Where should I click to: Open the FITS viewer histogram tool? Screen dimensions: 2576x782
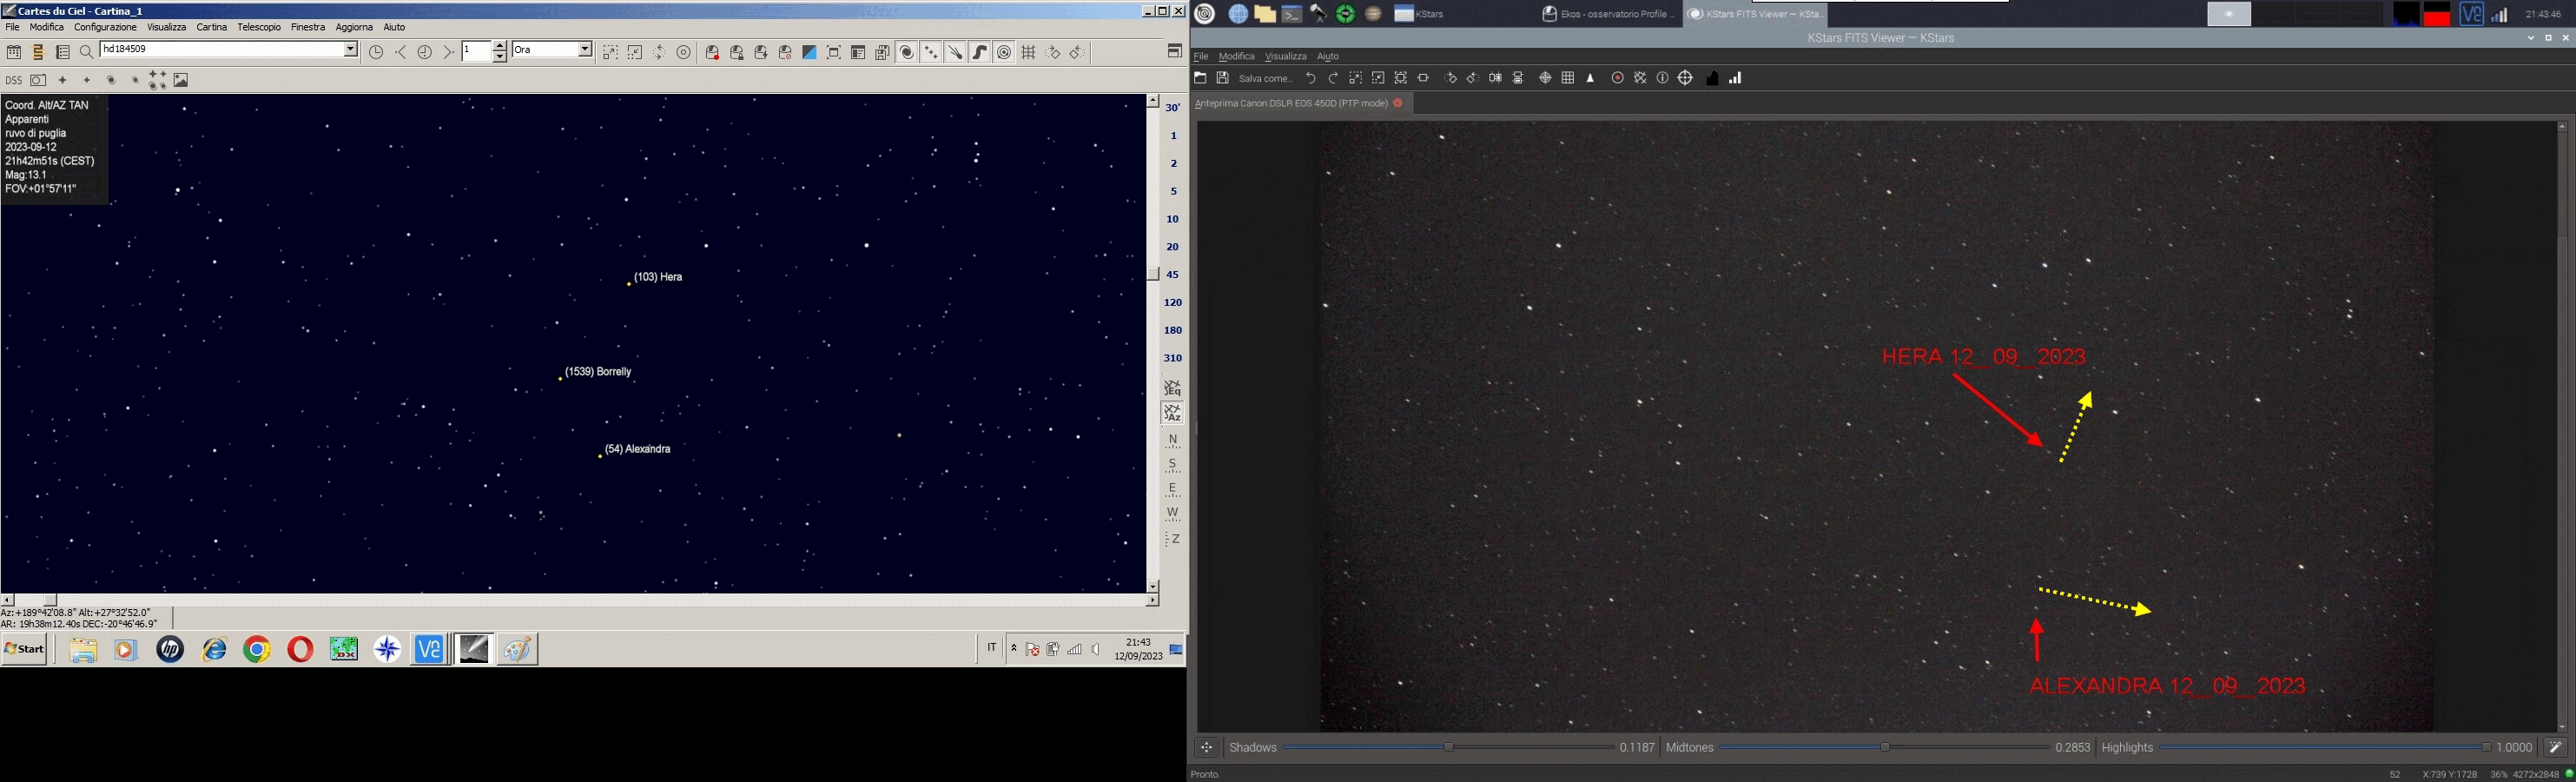point(1712,78)
